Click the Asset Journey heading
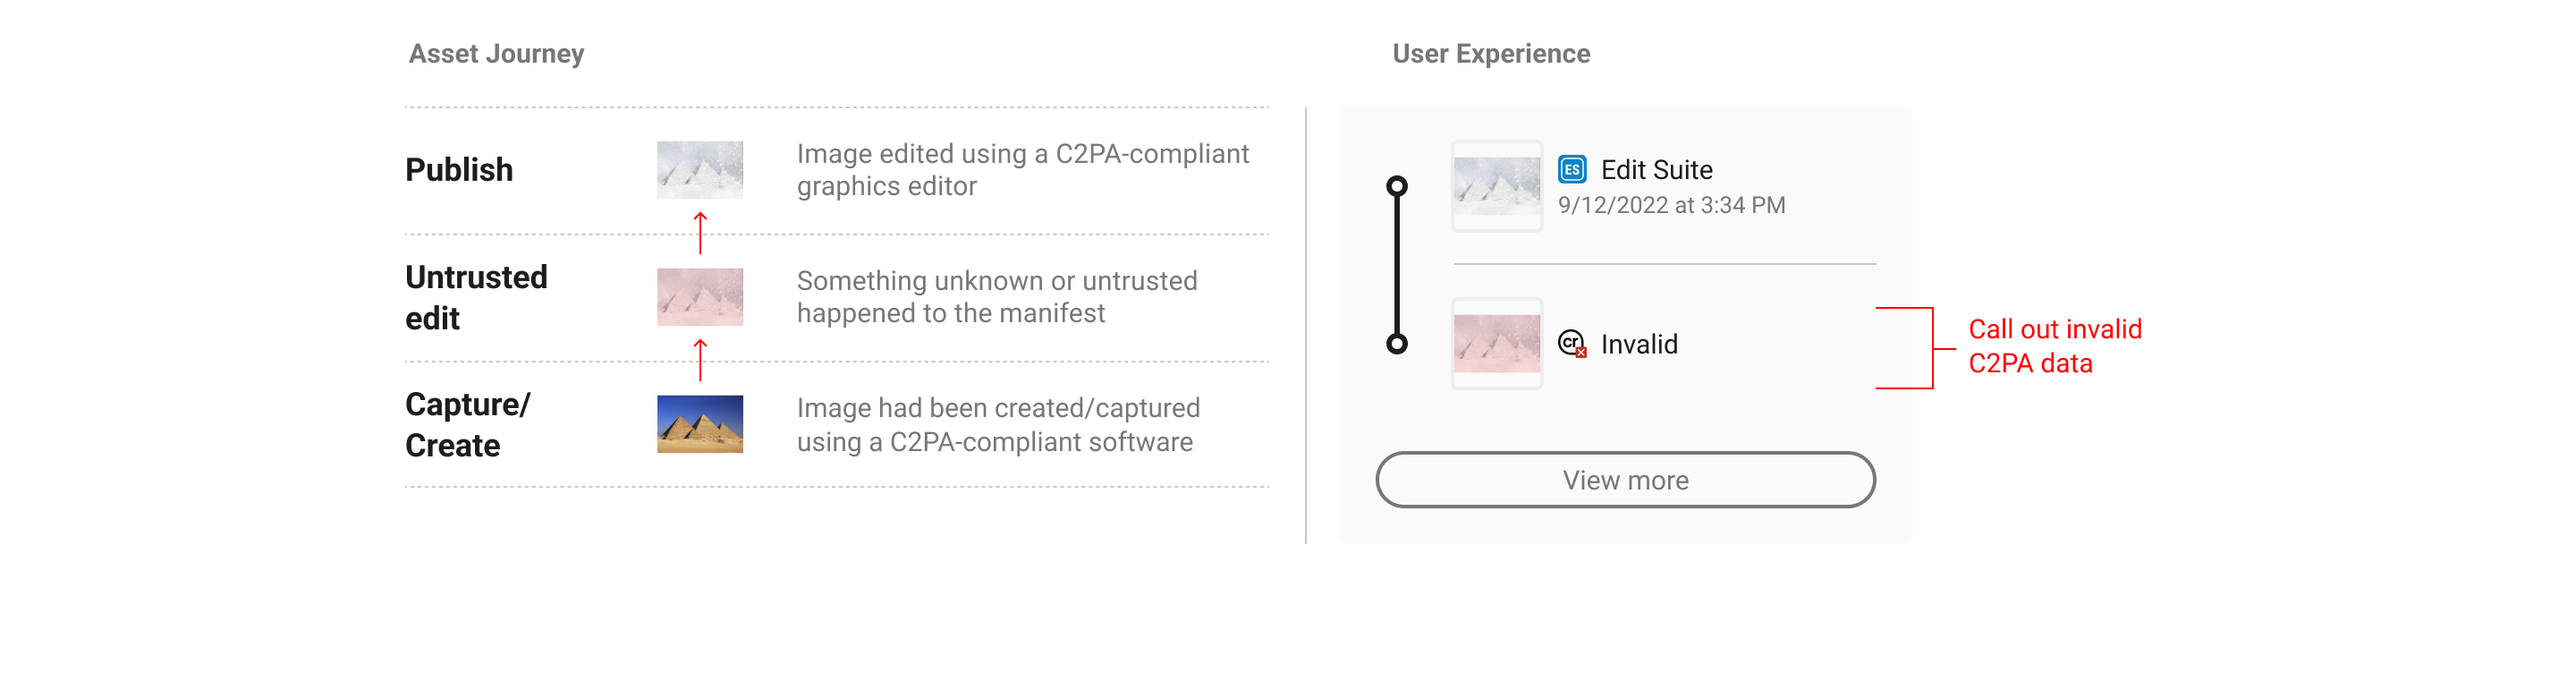This screenshot has height=673, width=2576. point(496,54)
